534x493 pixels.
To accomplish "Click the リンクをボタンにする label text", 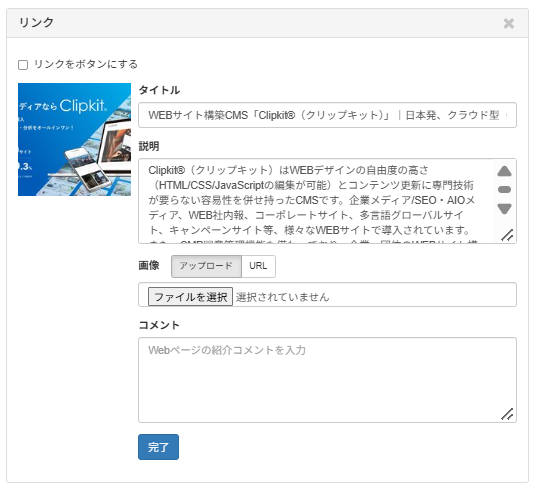I will click(86, 64).
